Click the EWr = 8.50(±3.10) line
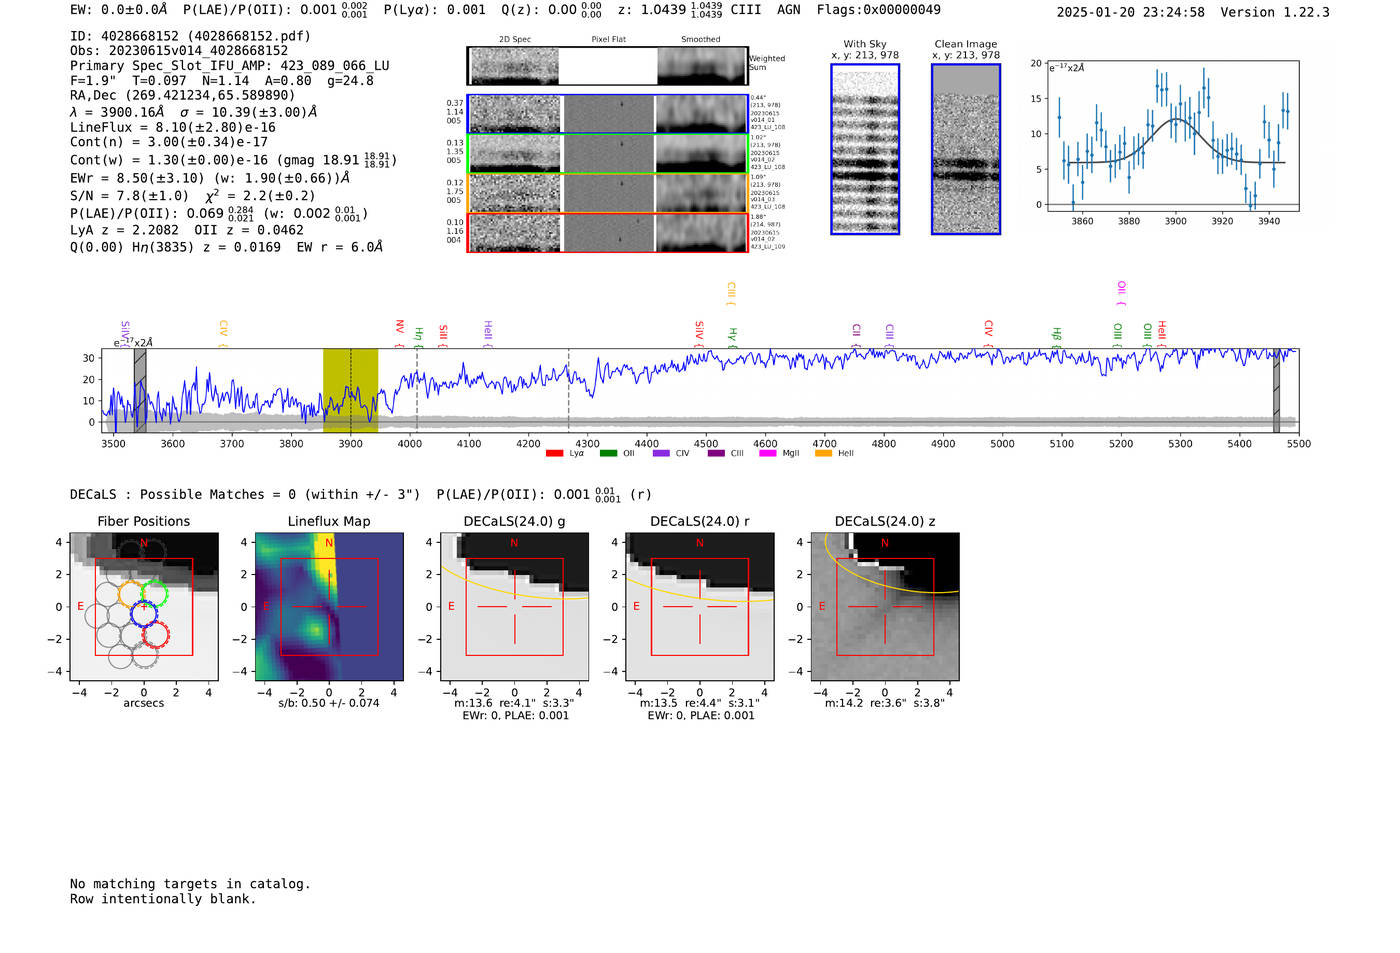This screenshot has width=1400, height=953. 210,179
